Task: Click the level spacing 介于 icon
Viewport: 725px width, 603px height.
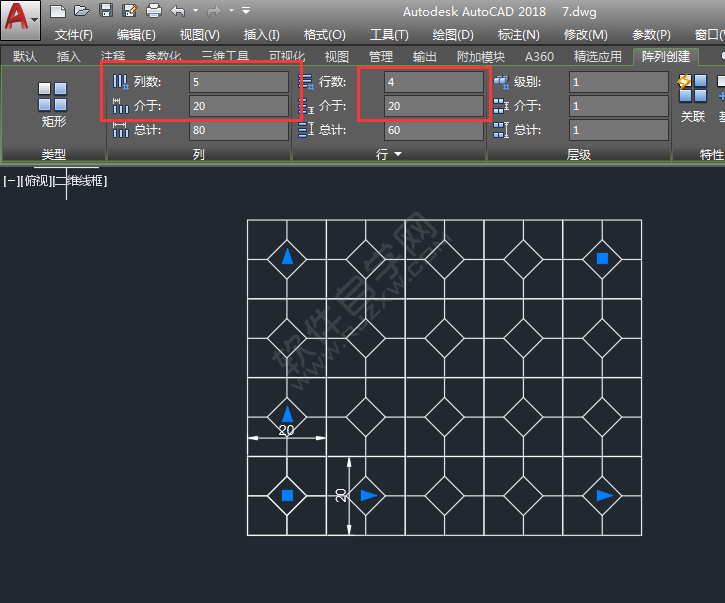Action: (x=501, y=106)
